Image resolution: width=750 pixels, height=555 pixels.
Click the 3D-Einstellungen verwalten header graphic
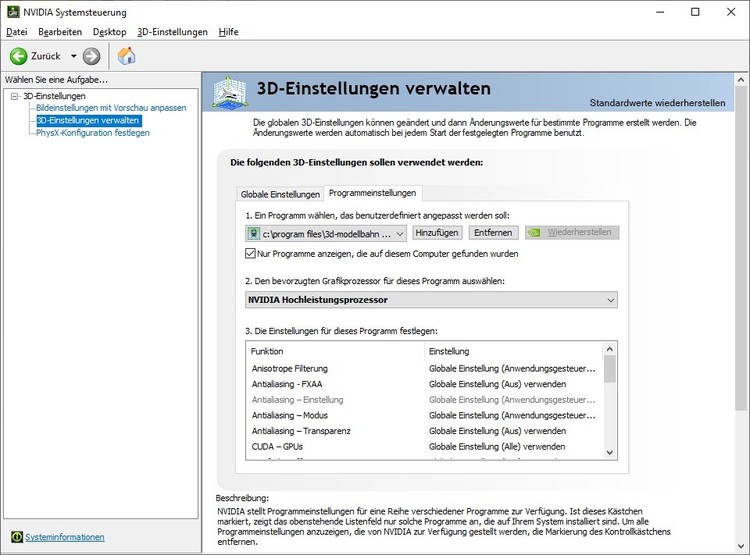(230, 92)
